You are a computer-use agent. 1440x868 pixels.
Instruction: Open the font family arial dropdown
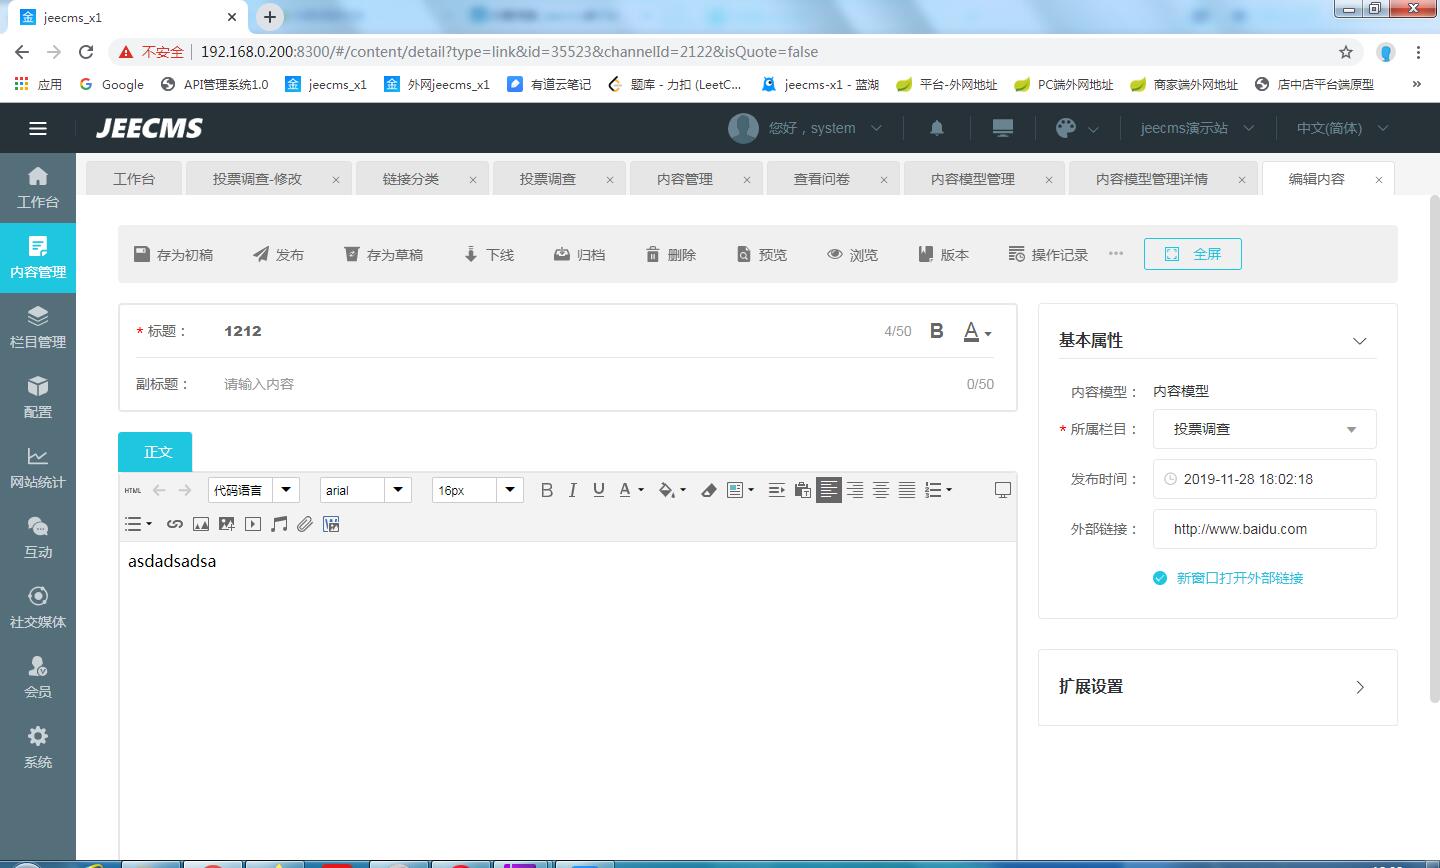pyautogui.click(x=365, y=490)
